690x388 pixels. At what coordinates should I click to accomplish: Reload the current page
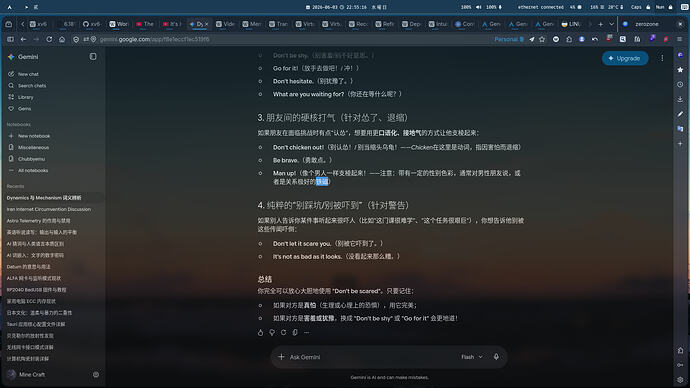tap(49, 39)
